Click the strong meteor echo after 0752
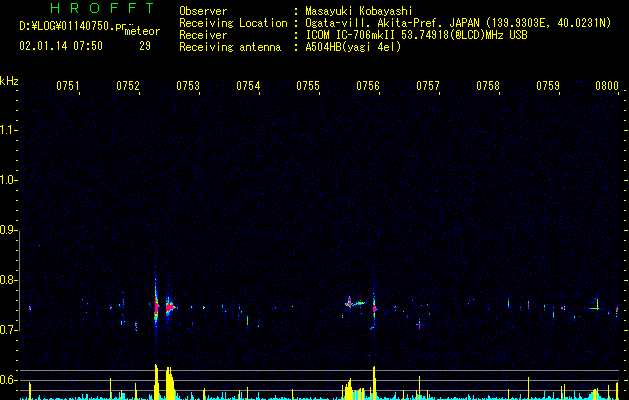Screen dimensions: 629x400 tap(156, 307)
